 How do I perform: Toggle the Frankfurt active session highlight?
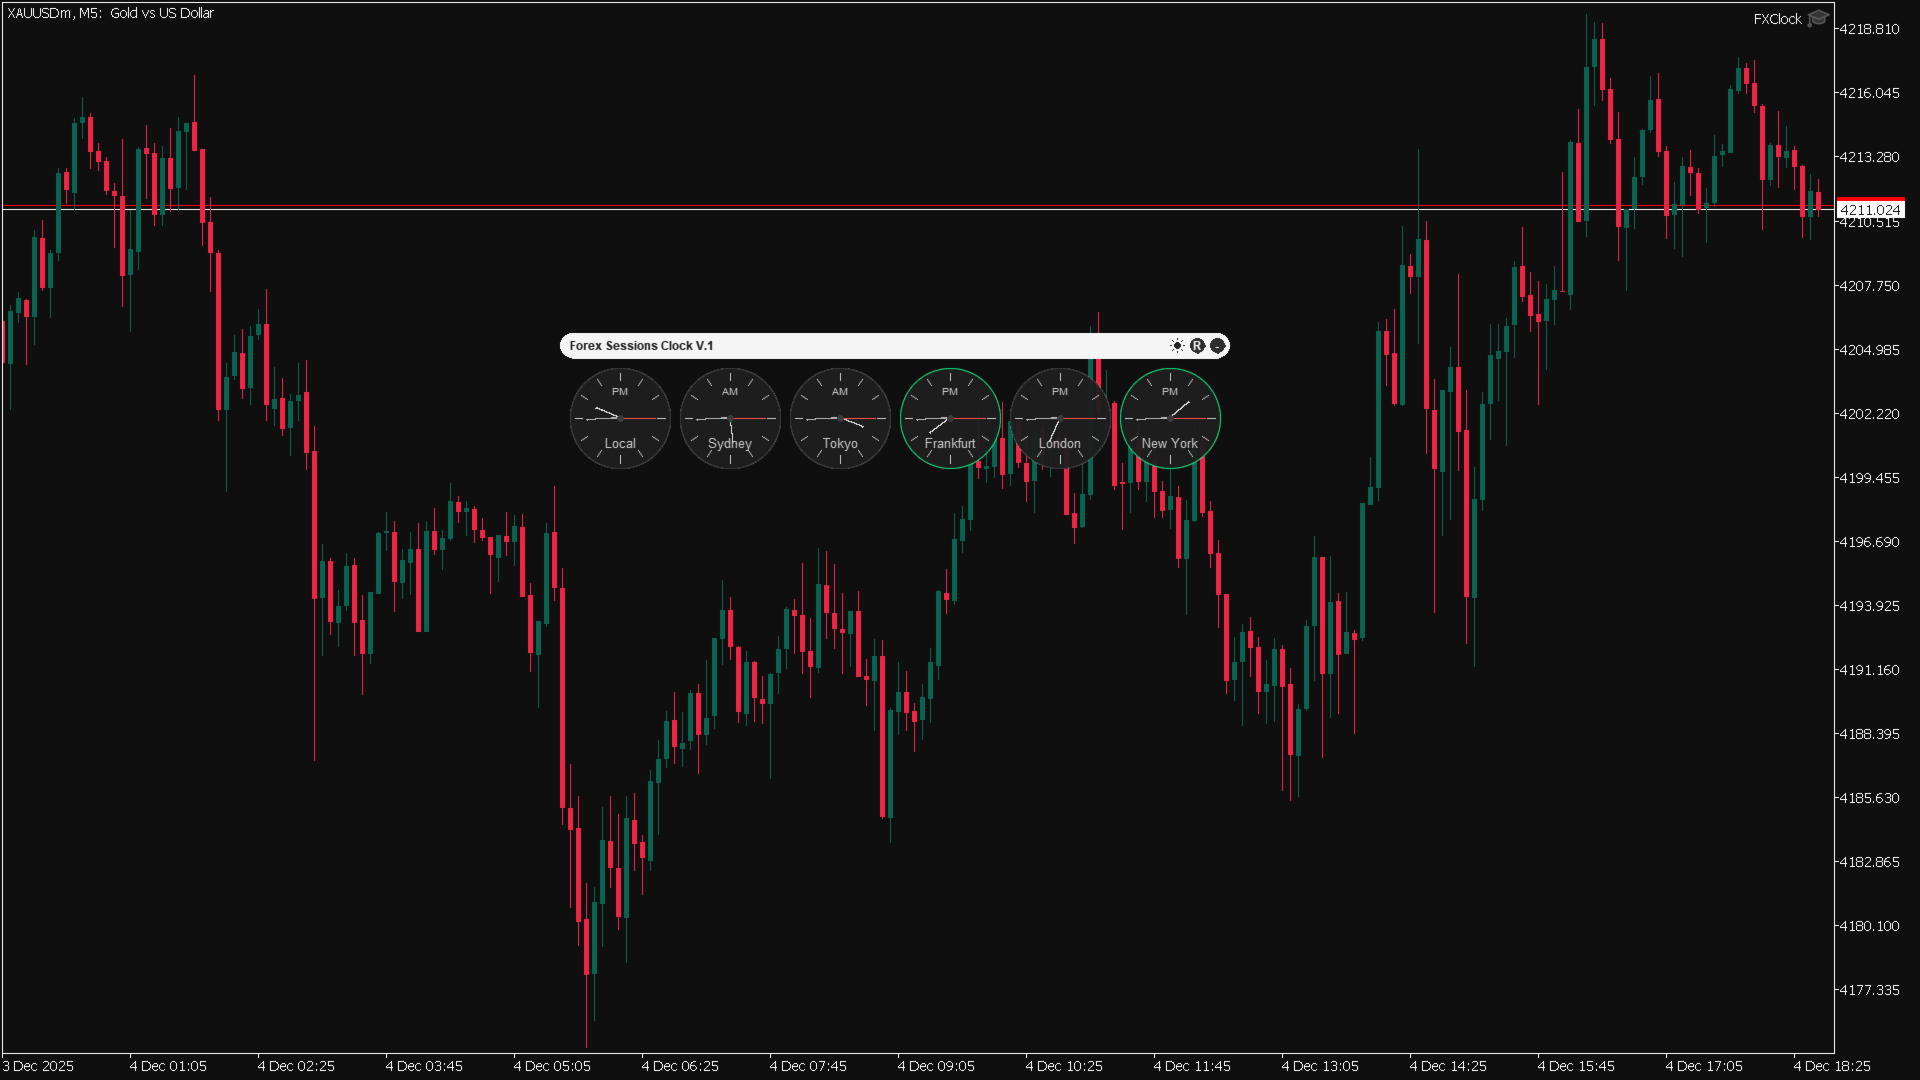pyautogui.click(x=951, y=418)
